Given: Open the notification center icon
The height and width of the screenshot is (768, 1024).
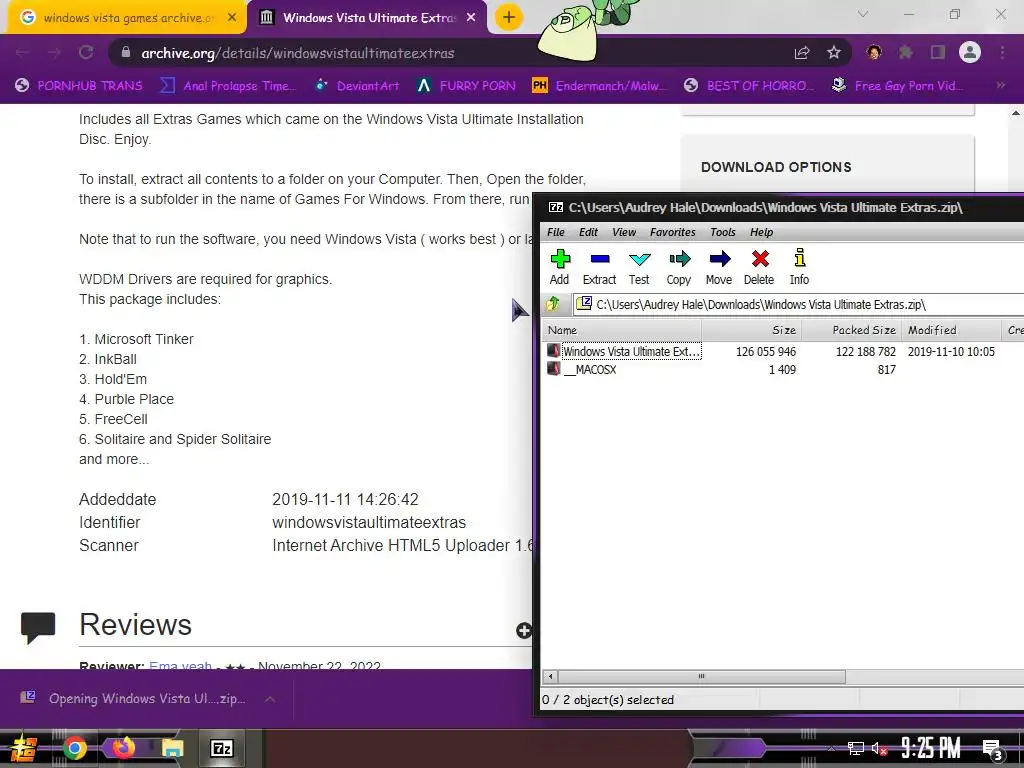Looking at the screenshot, I should coord(993,749).
